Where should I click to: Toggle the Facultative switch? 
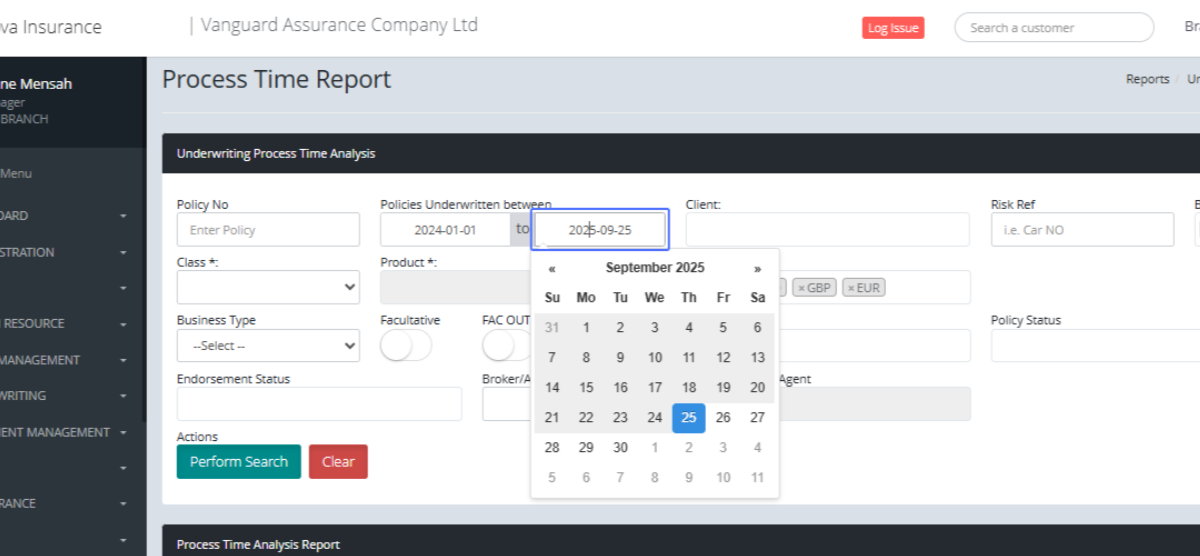point(406,346)
